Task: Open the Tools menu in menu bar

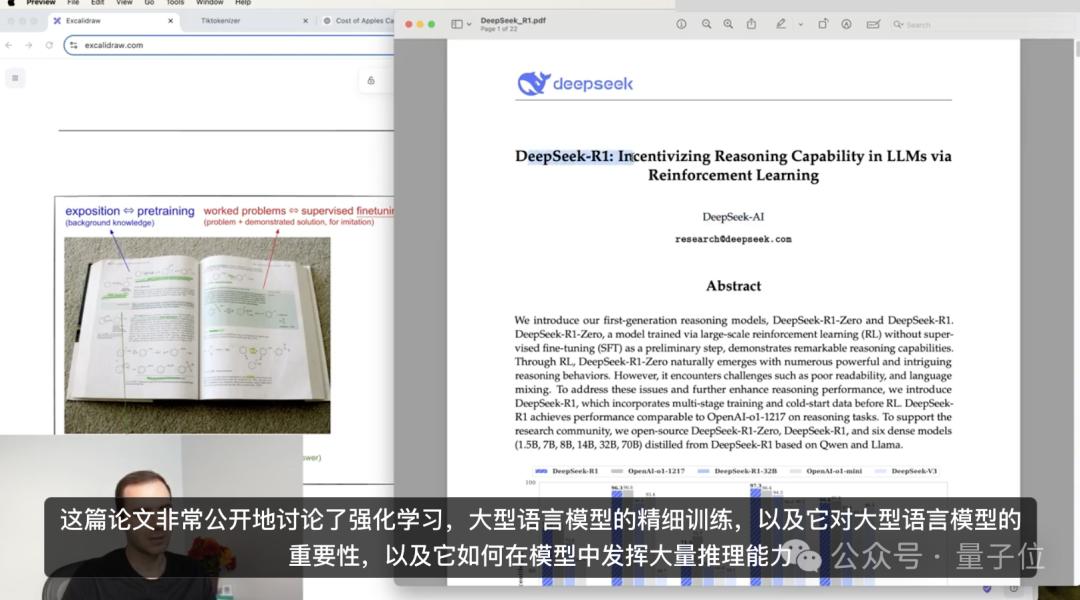Action: point(175,3)
